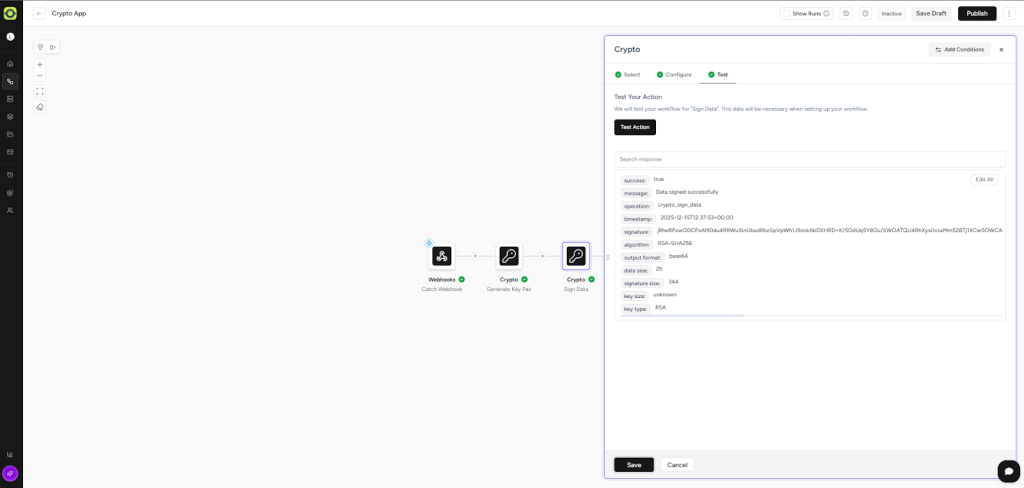Select the Webhooks Catch Webhook node
Viewport: 1024px width, 488px height.
coord(441,256)
